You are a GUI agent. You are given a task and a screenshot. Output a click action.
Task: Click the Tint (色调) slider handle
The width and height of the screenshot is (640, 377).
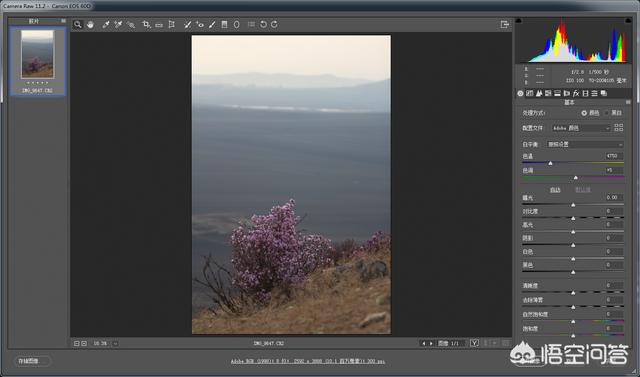576,177
